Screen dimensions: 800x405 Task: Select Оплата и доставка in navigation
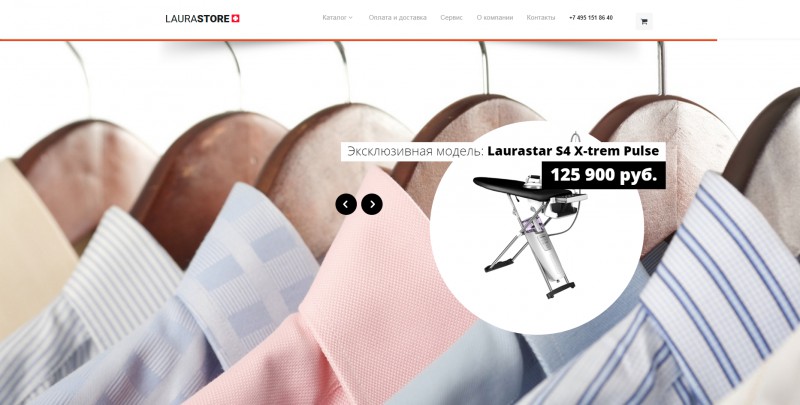tap(397, 17)
